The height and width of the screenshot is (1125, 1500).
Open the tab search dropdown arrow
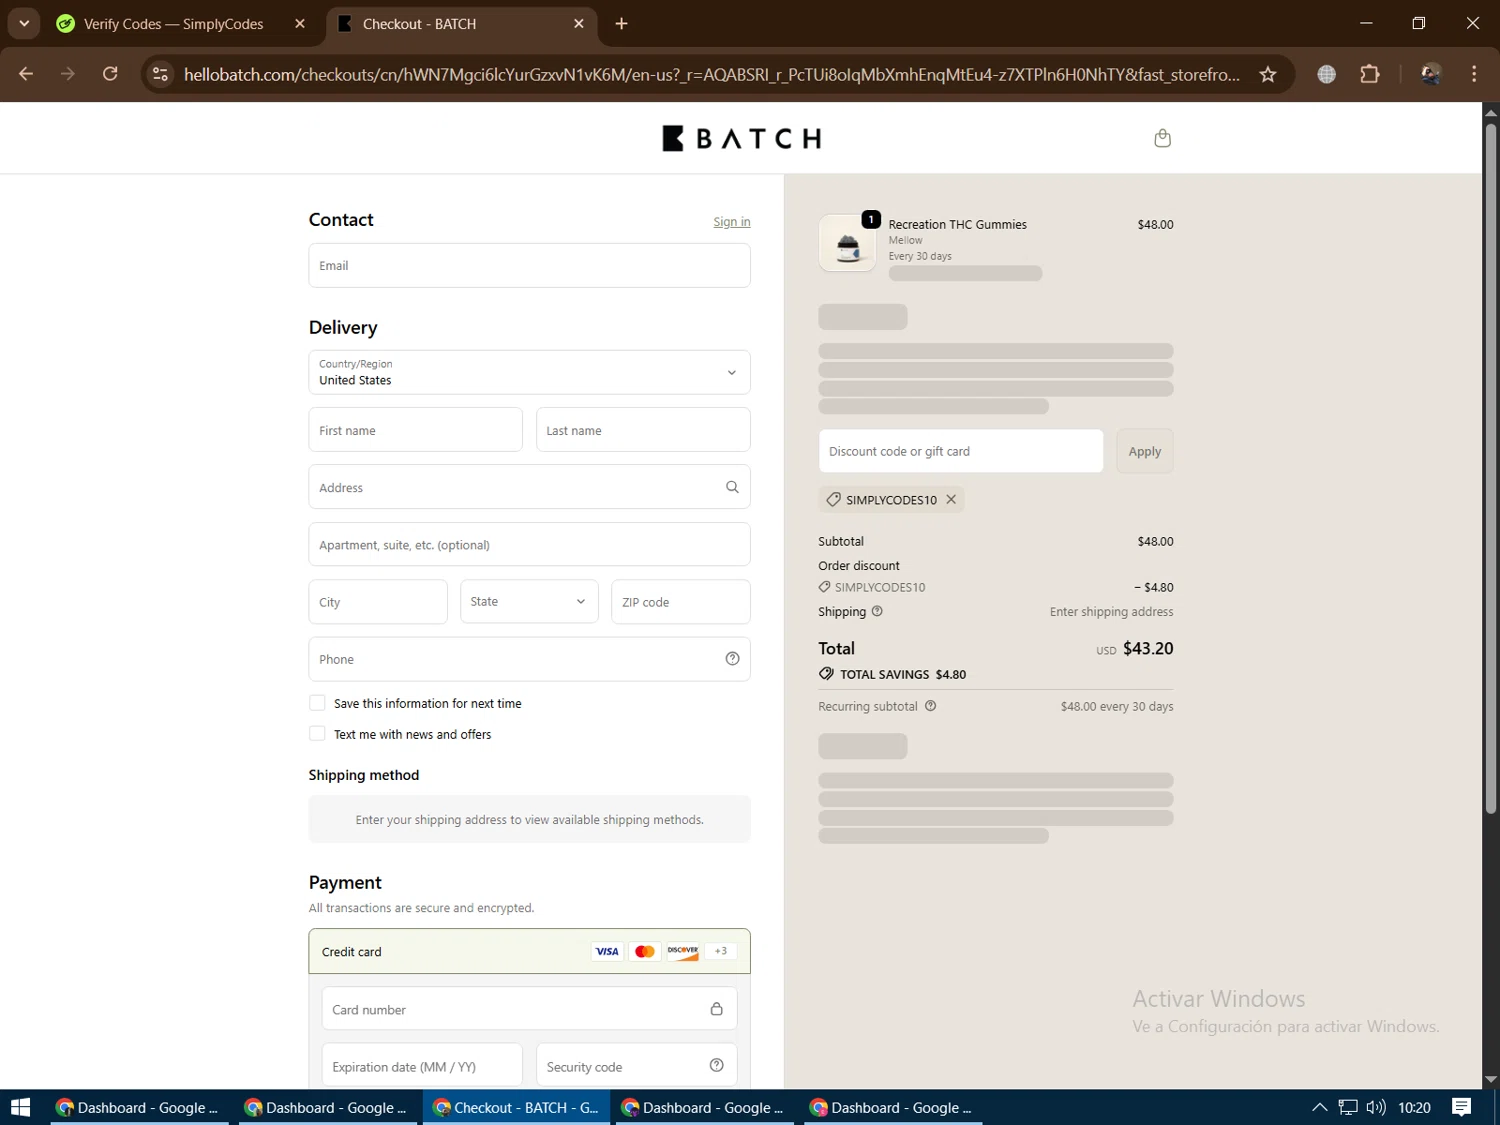(24, 24)
